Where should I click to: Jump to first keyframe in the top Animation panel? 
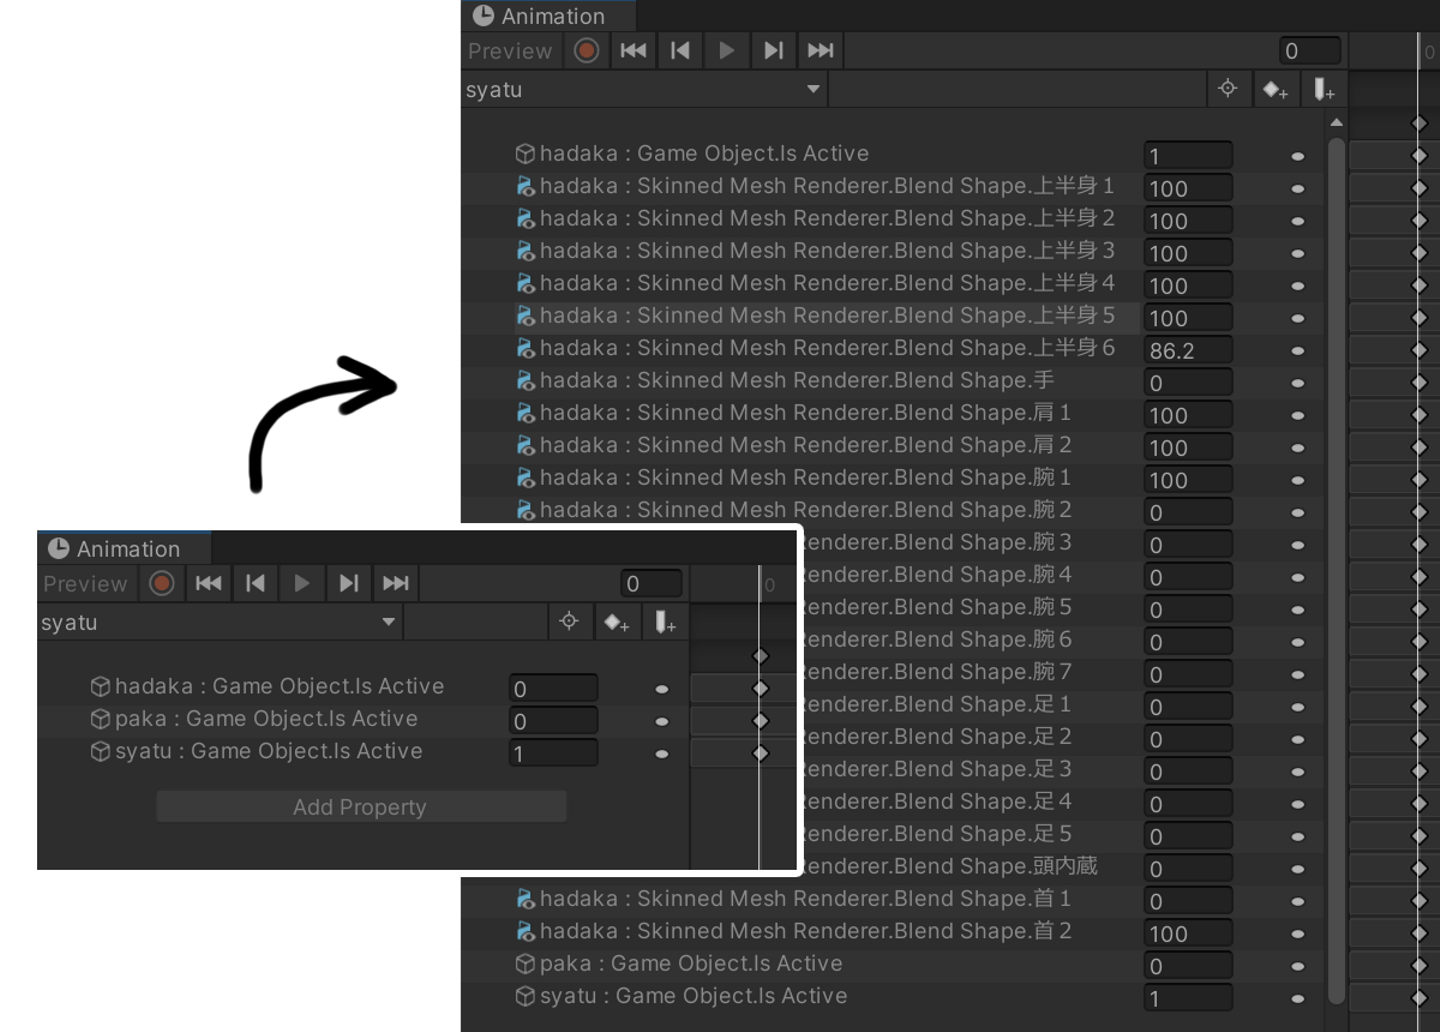[x=633, y=51]
